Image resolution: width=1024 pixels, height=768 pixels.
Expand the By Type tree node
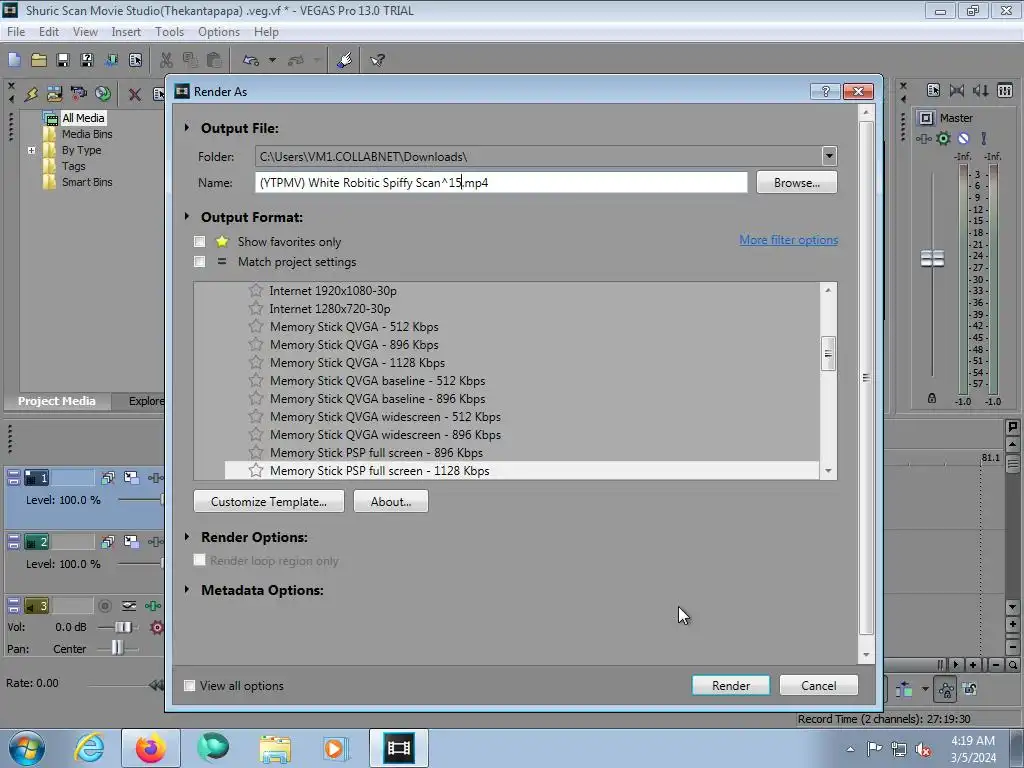[x=31, y=150]
